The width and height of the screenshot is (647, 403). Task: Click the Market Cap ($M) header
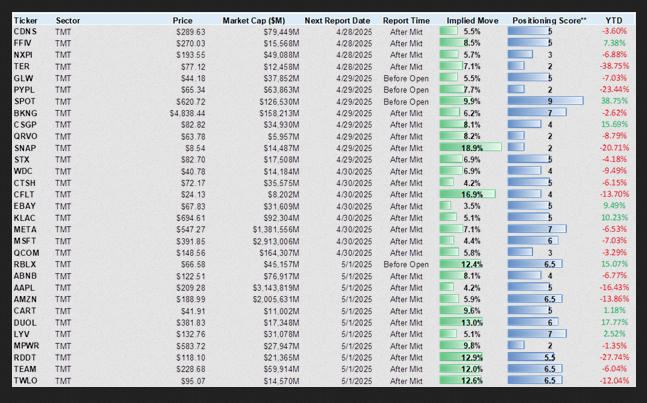tap(254, 21)
